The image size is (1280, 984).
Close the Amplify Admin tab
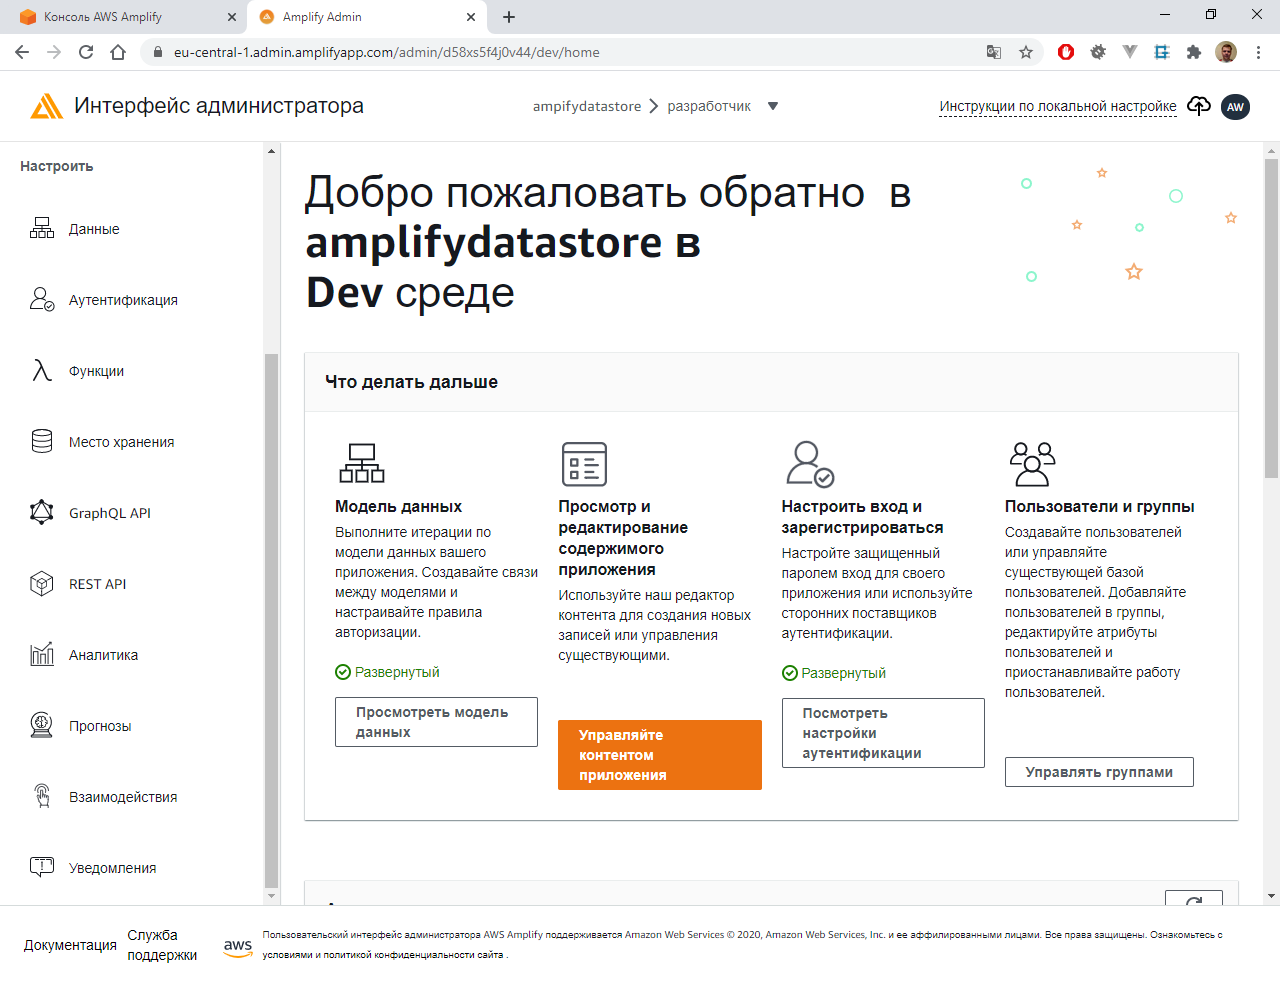click(x=471, y=17)
